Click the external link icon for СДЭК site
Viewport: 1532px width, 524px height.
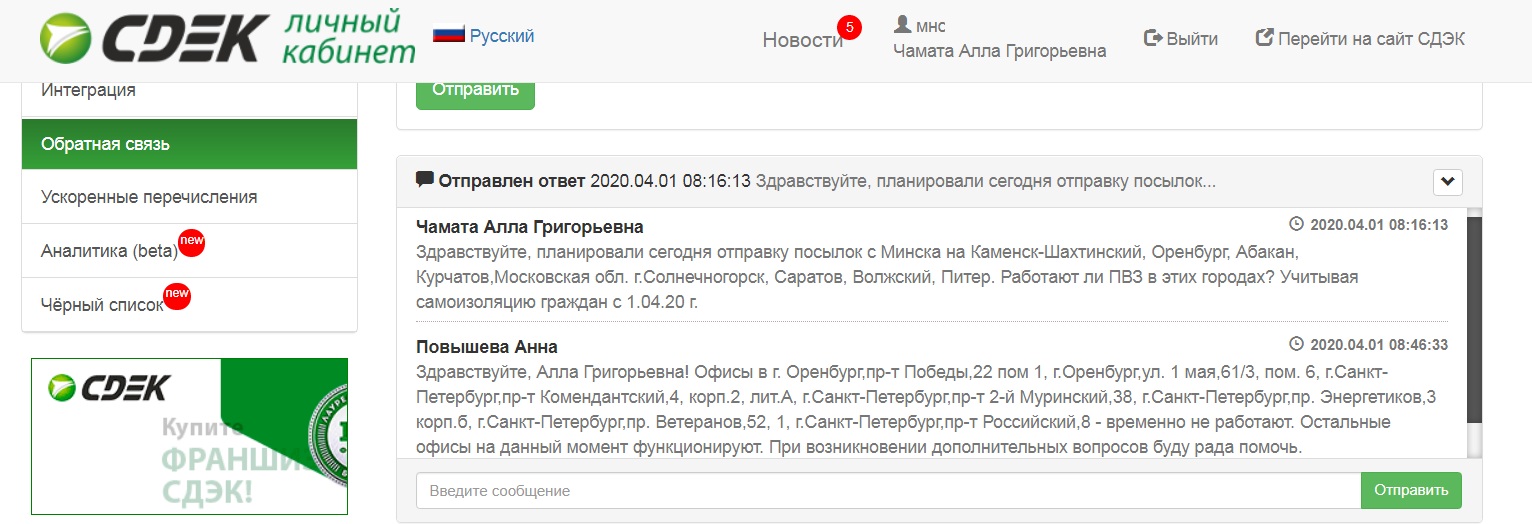click(1264, 39)
